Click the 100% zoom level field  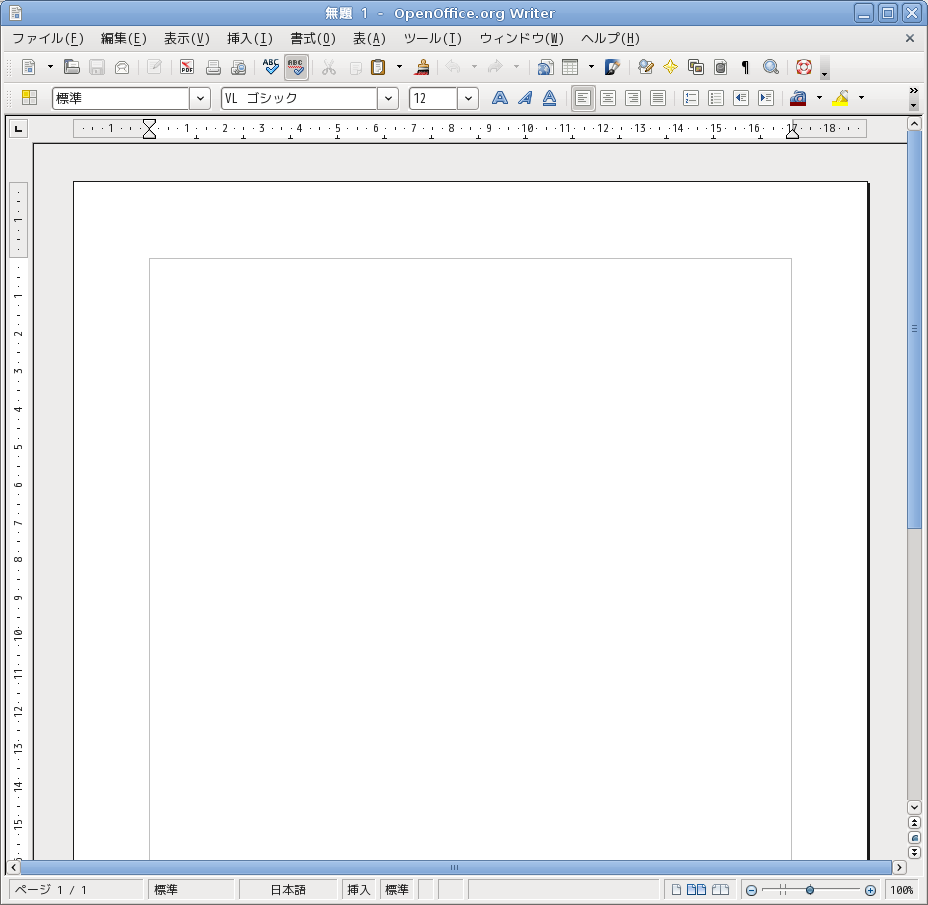[901, 890]
